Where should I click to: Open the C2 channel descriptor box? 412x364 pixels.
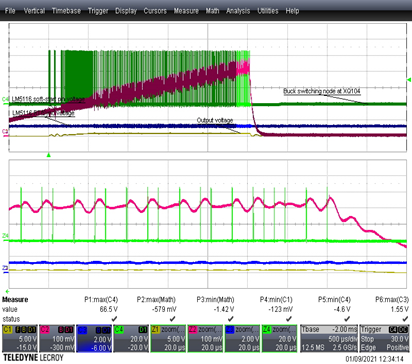57,339
